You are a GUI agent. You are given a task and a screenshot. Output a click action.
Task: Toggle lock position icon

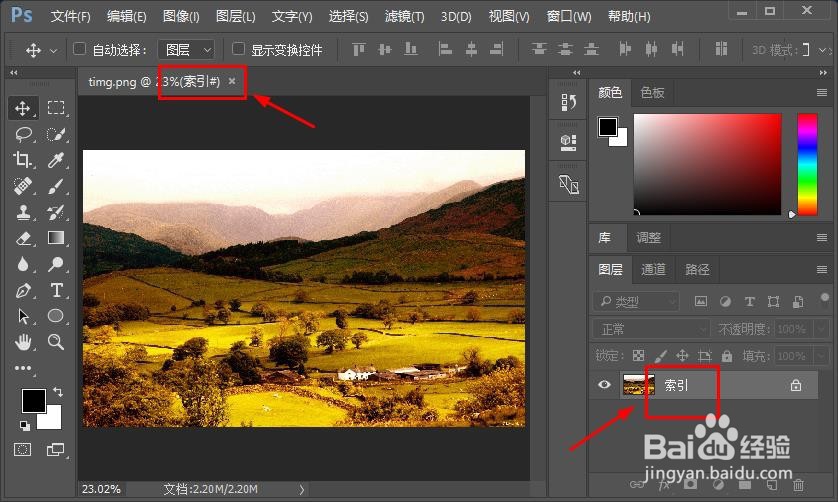tap(682, 356)
